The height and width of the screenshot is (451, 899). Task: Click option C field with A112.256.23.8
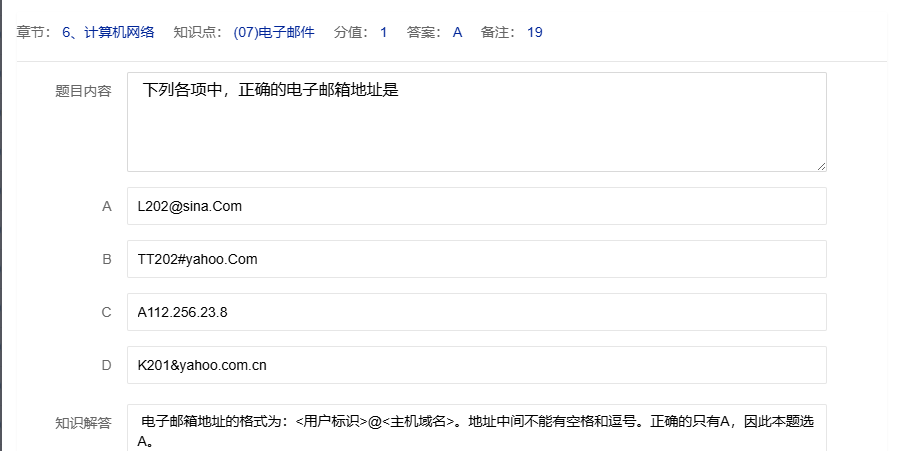[476, 312]
